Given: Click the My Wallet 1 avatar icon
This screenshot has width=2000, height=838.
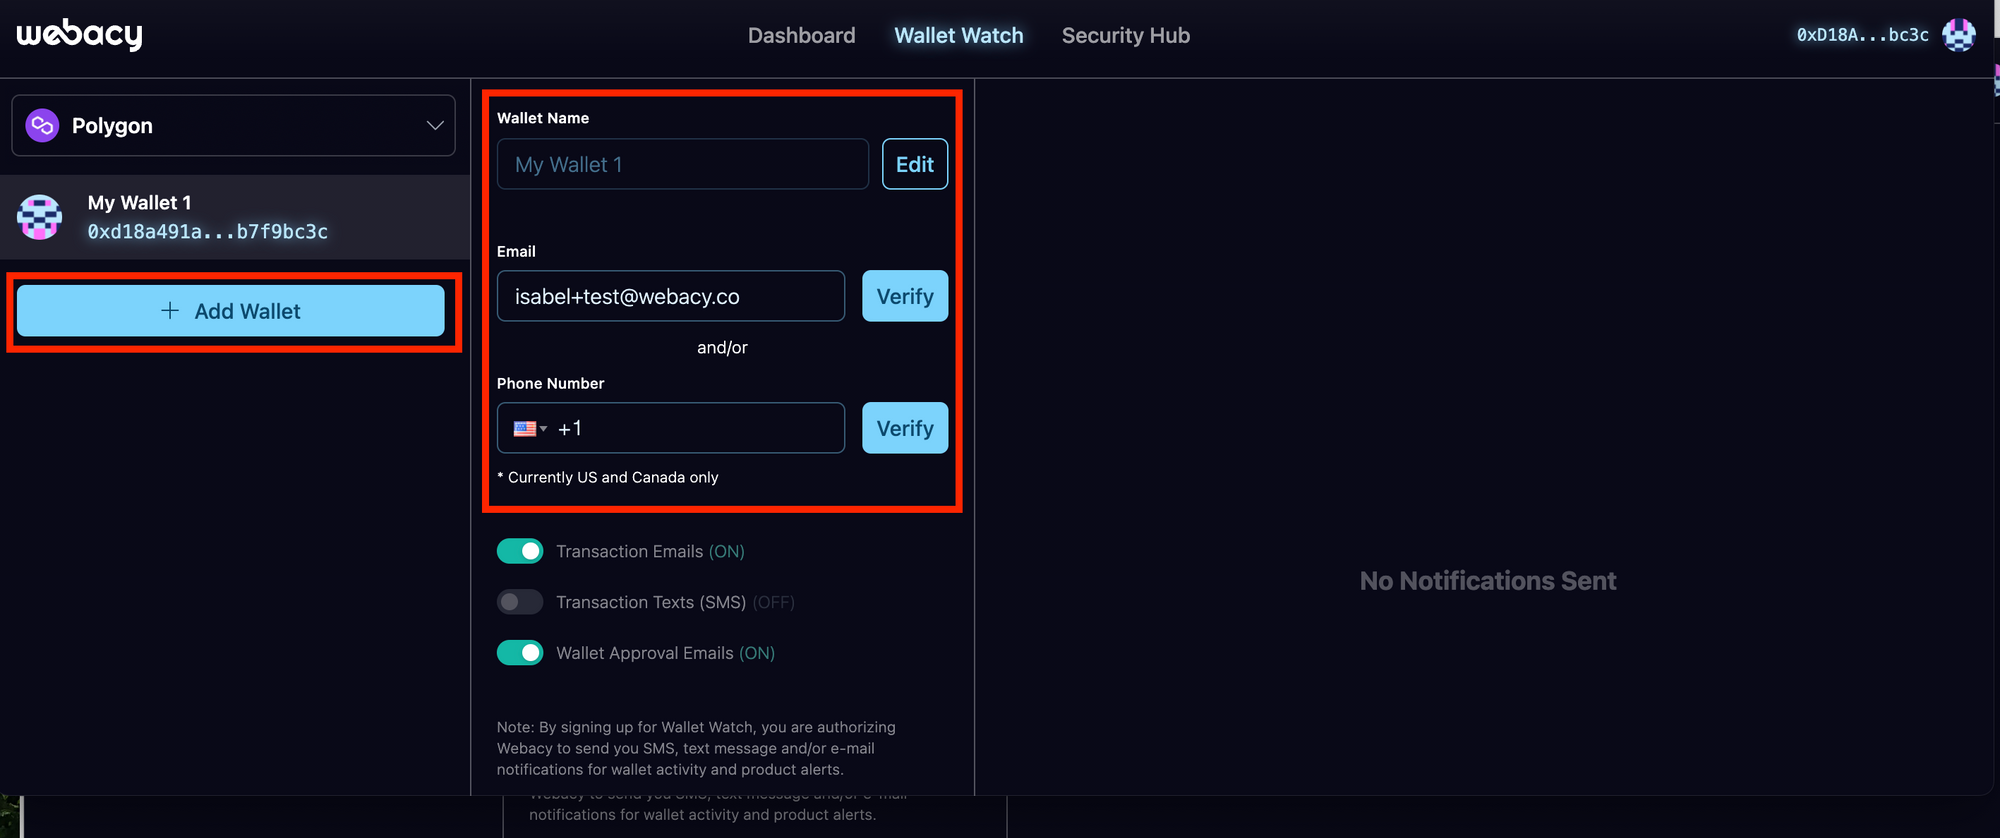Looking at the screenshot, I should tap(40, 217).
